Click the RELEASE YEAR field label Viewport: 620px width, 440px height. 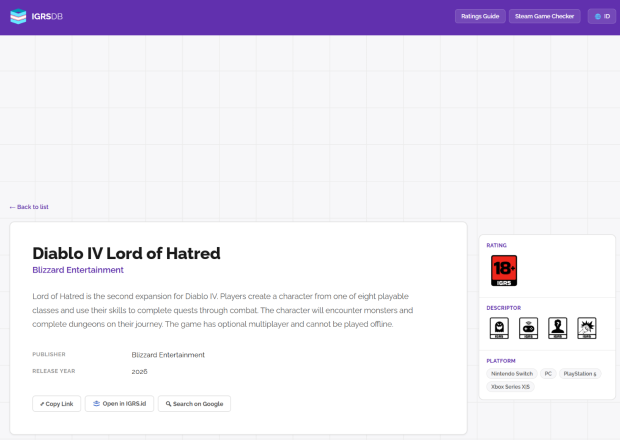(54, 371)
